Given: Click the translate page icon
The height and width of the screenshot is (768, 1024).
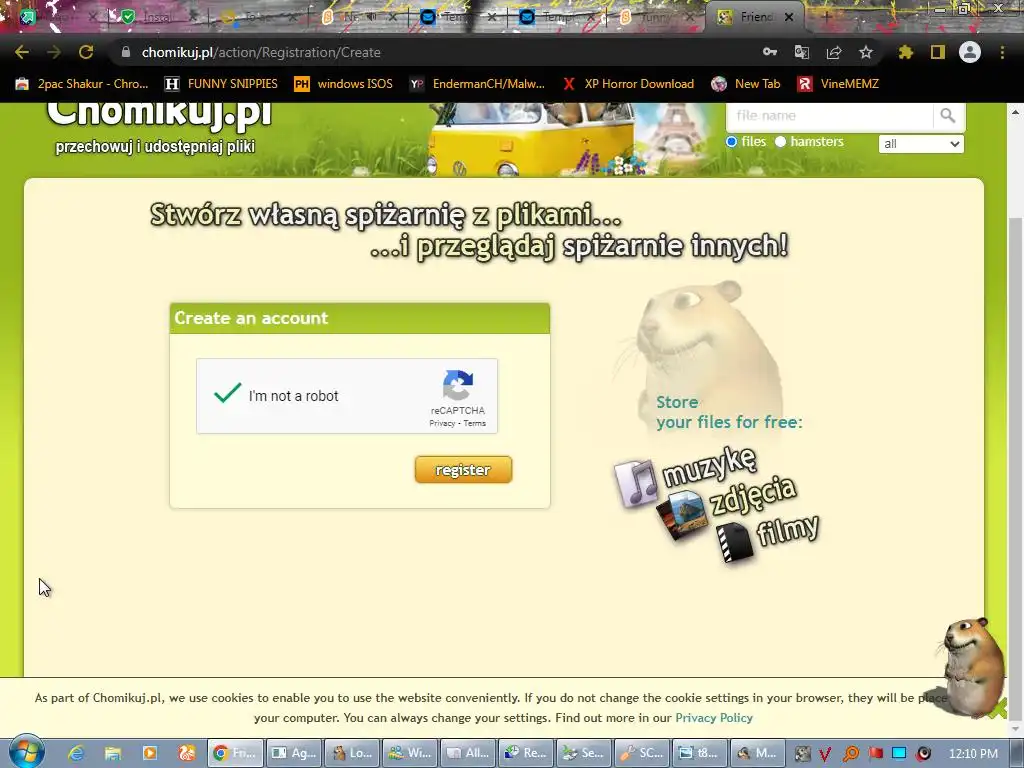Looking at the screenshot, I should click(802, 52).
